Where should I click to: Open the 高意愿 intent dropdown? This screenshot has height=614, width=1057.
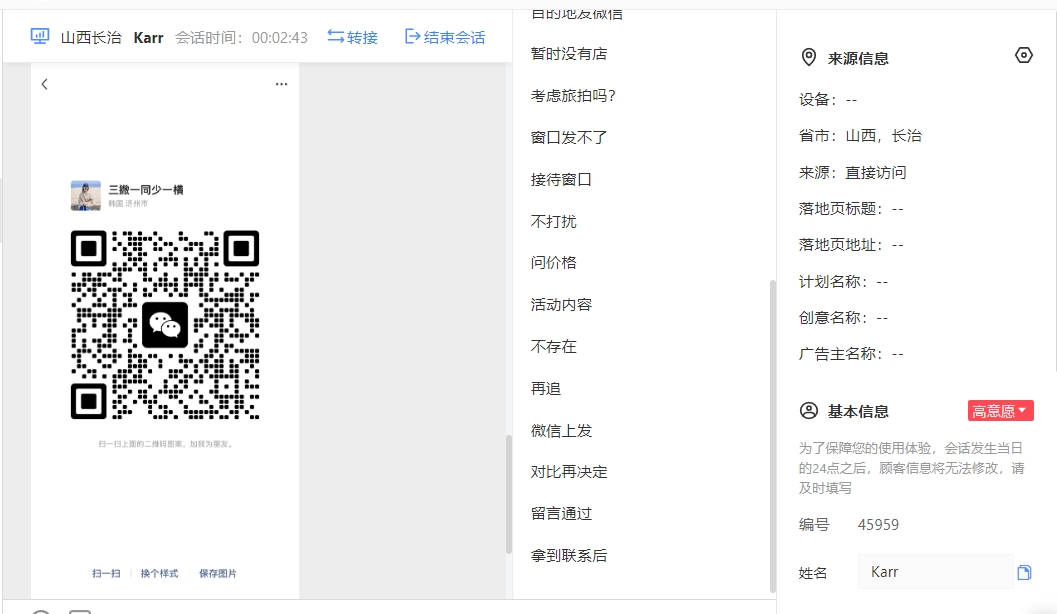click(x=1000, y=410)
